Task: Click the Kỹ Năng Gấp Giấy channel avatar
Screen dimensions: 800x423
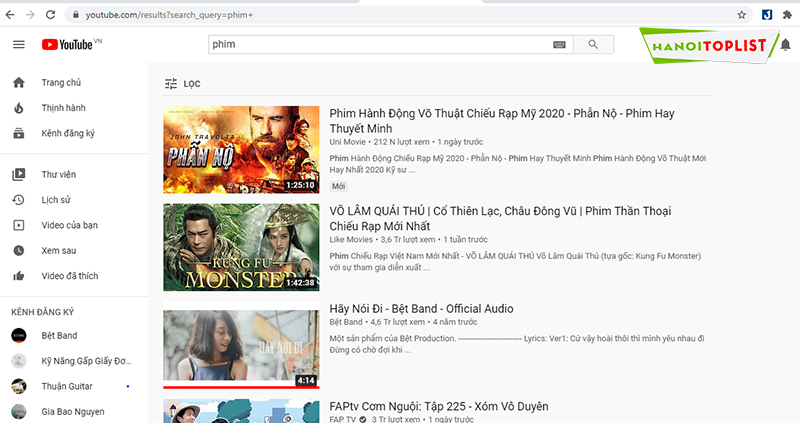Action: (19, 361)
